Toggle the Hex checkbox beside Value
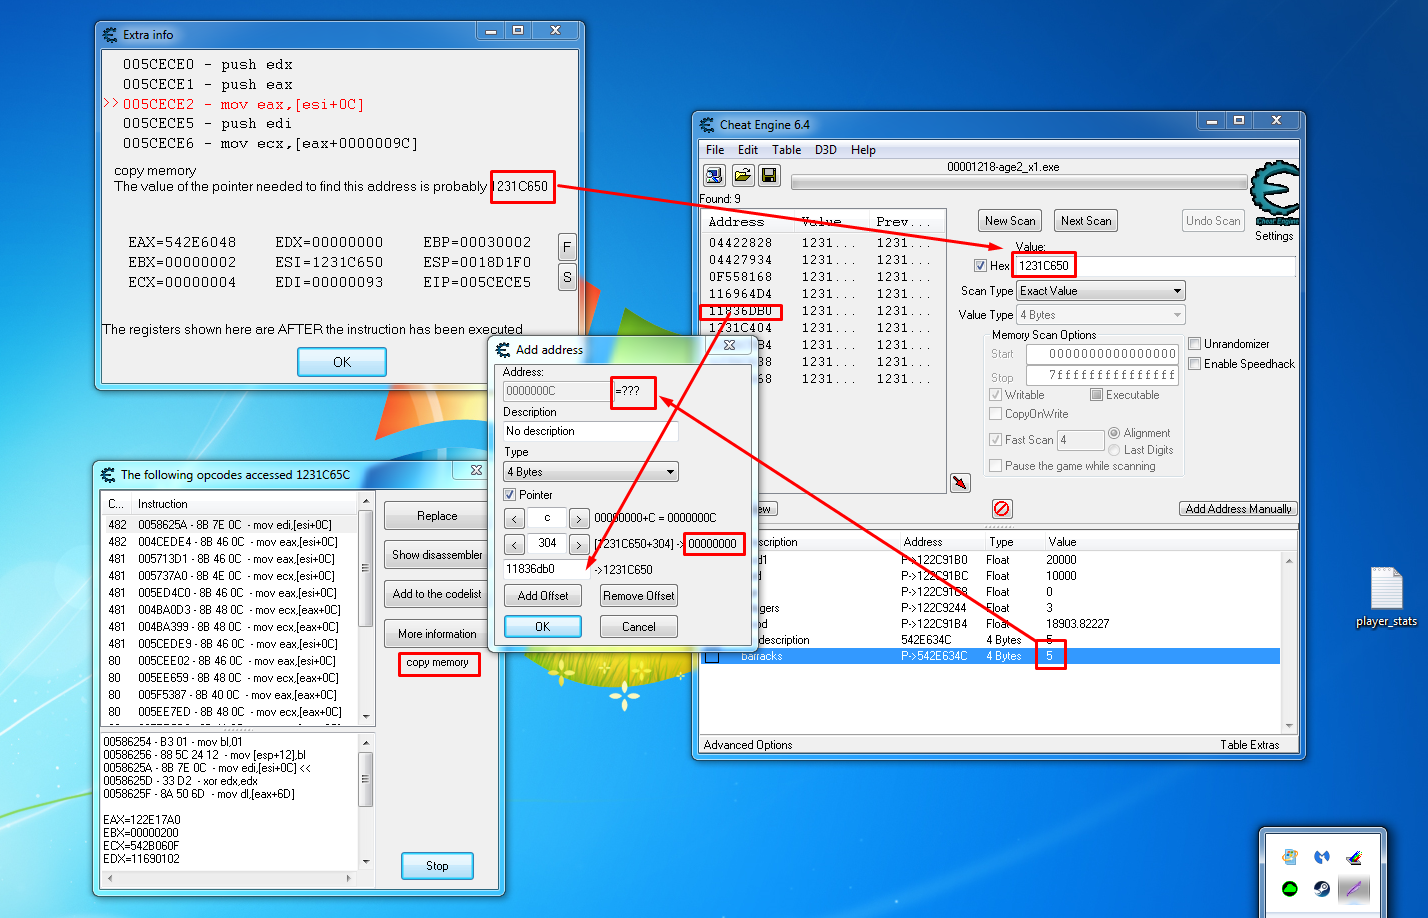This screenshot has height=918, width=1428. coord(980,266)
